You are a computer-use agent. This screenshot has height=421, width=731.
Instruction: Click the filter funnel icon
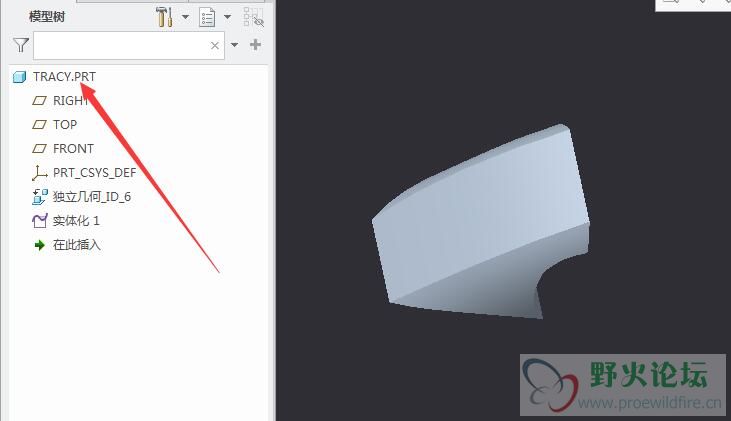tap(21, 45)
